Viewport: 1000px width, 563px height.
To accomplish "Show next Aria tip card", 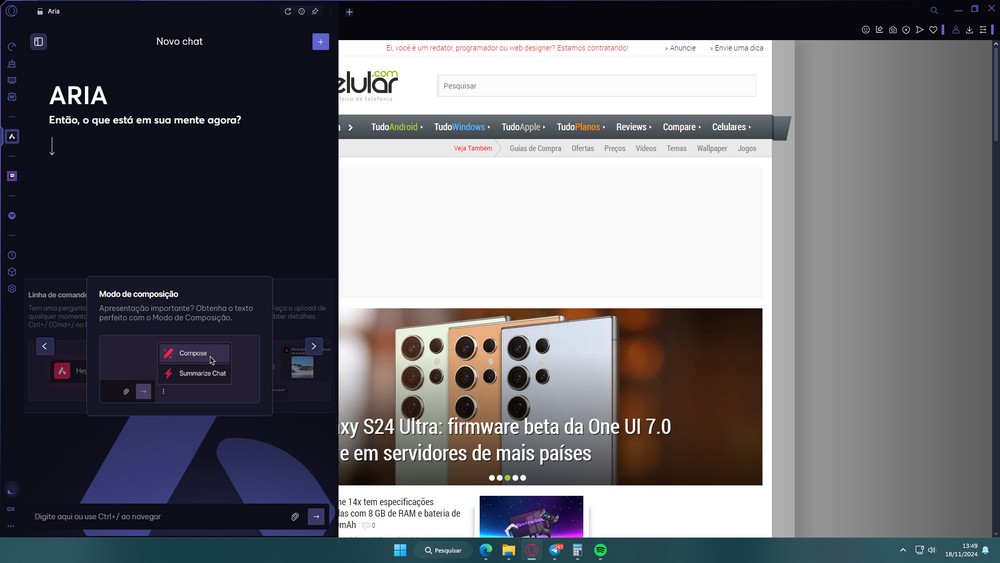I will click(x=314, y=346).
